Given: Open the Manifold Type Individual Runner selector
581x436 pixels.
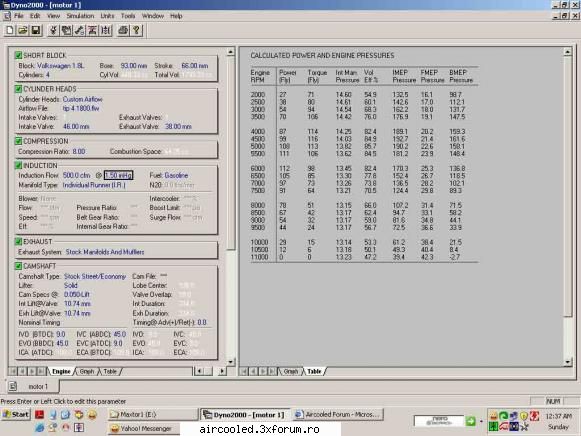Looking at the screenshot, I should tap(94, 185).
